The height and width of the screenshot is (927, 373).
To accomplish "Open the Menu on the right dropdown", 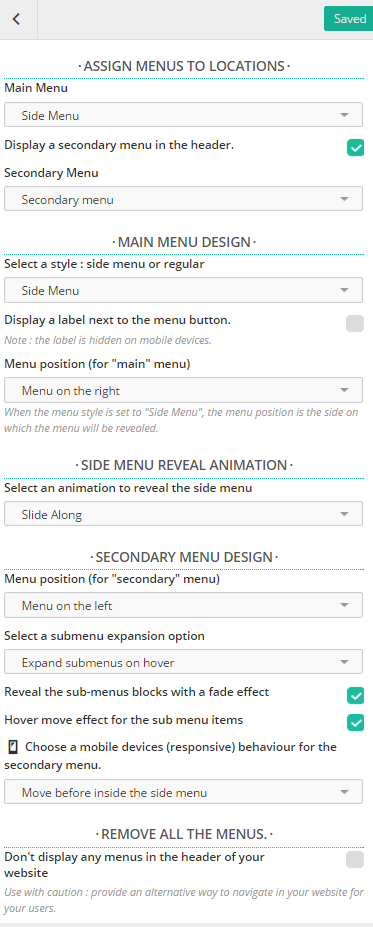I will [x=183, y=390].
